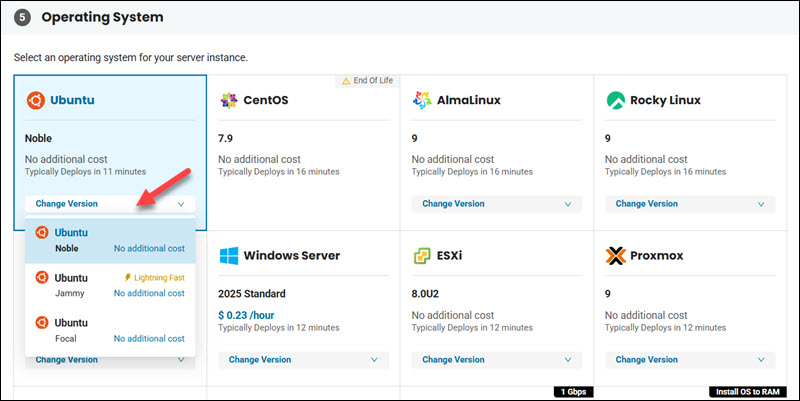The width and height of the screenshot is (800, 401).
Task: Click the Operating System section heading
Action: pyautogui.click(x=102, y=17)
